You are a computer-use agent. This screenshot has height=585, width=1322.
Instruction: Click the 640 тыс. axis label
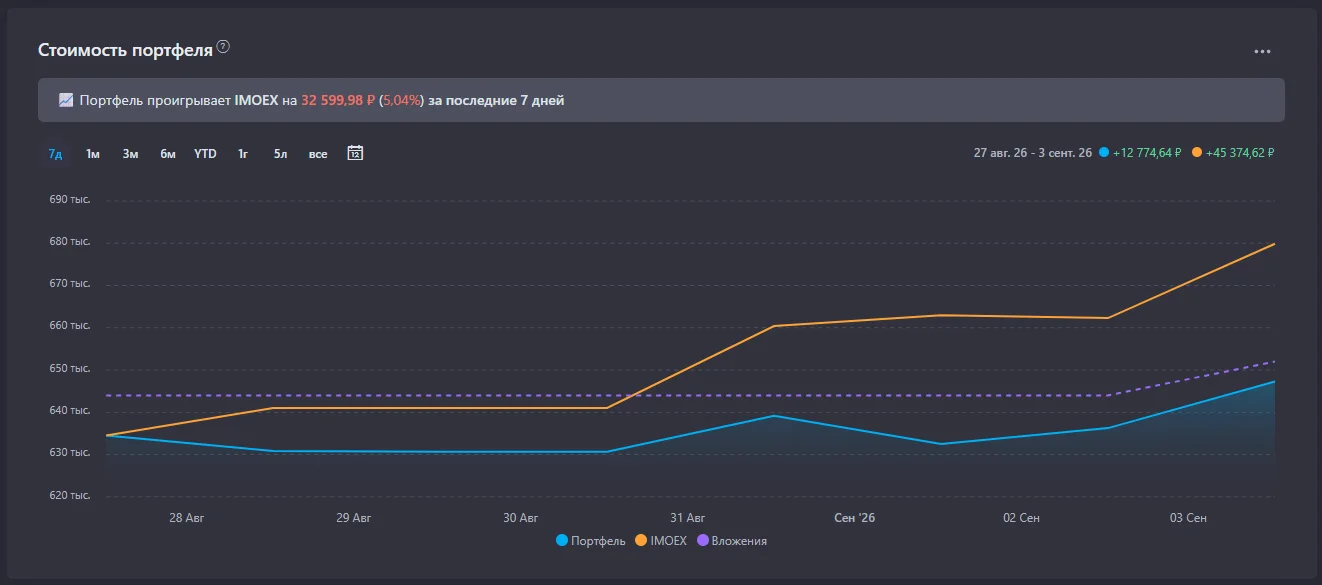point(69,411)
